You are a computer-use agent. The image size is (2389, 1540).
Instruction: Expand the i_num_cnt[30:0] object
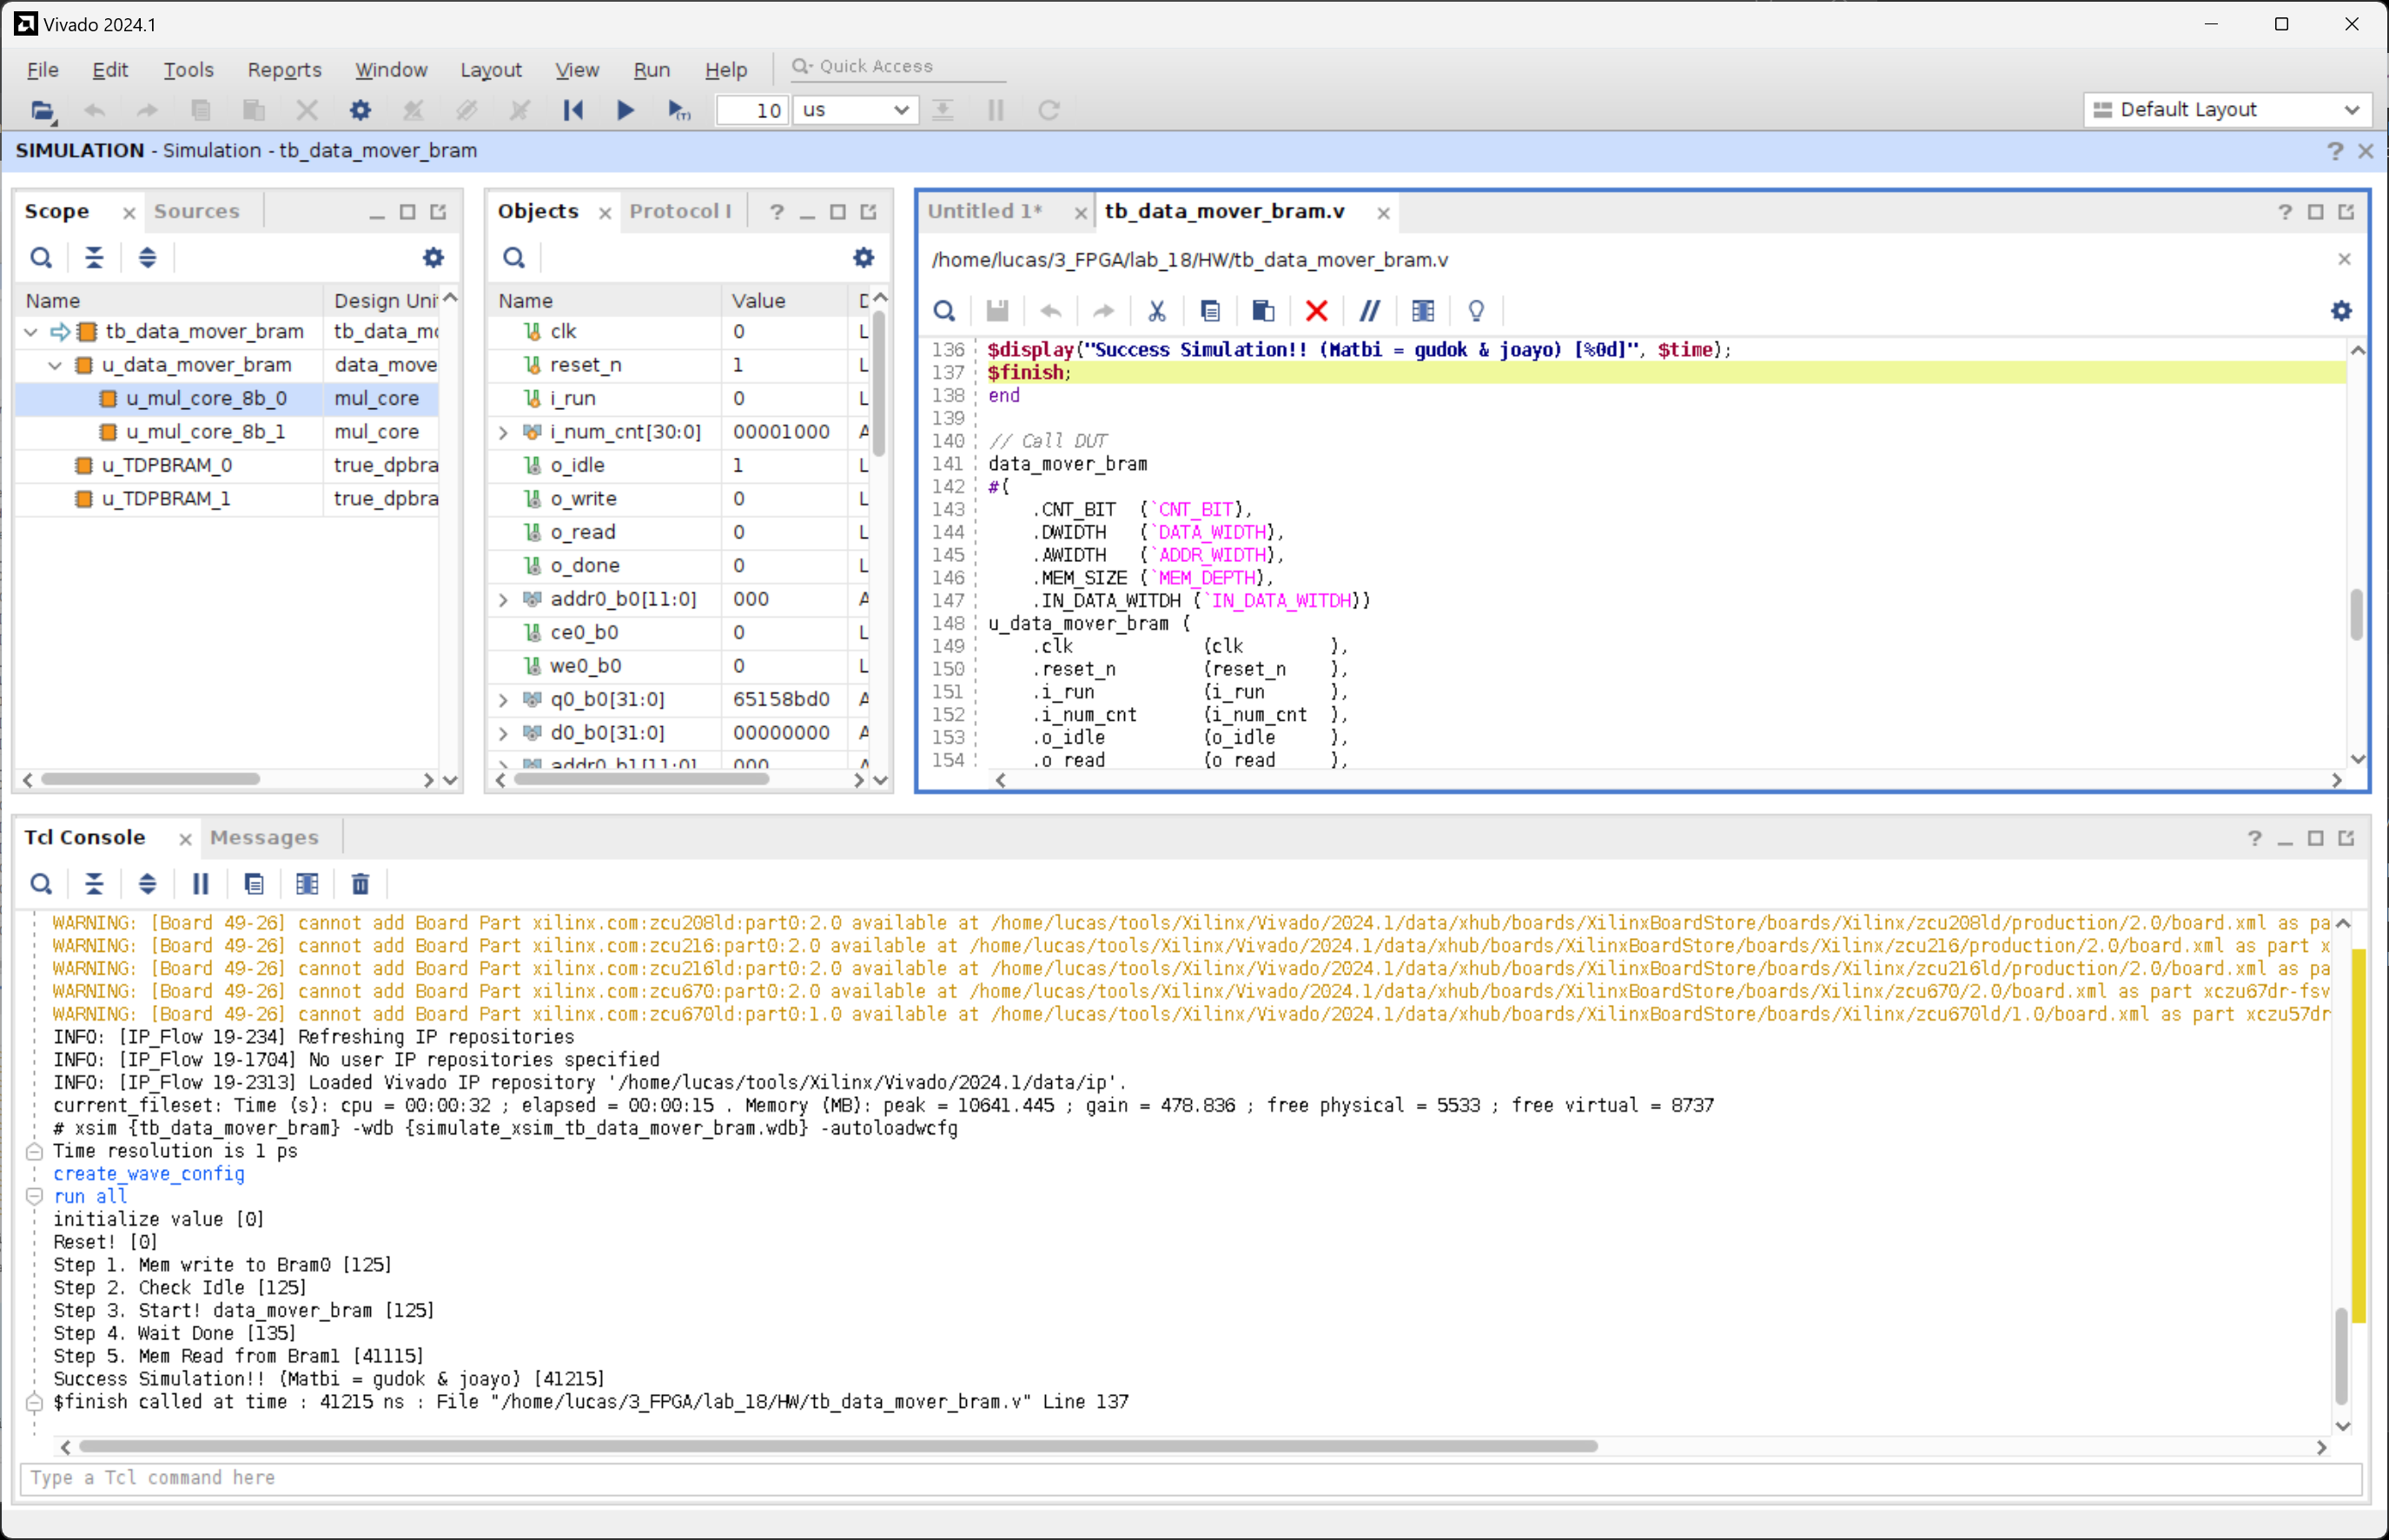504,432
